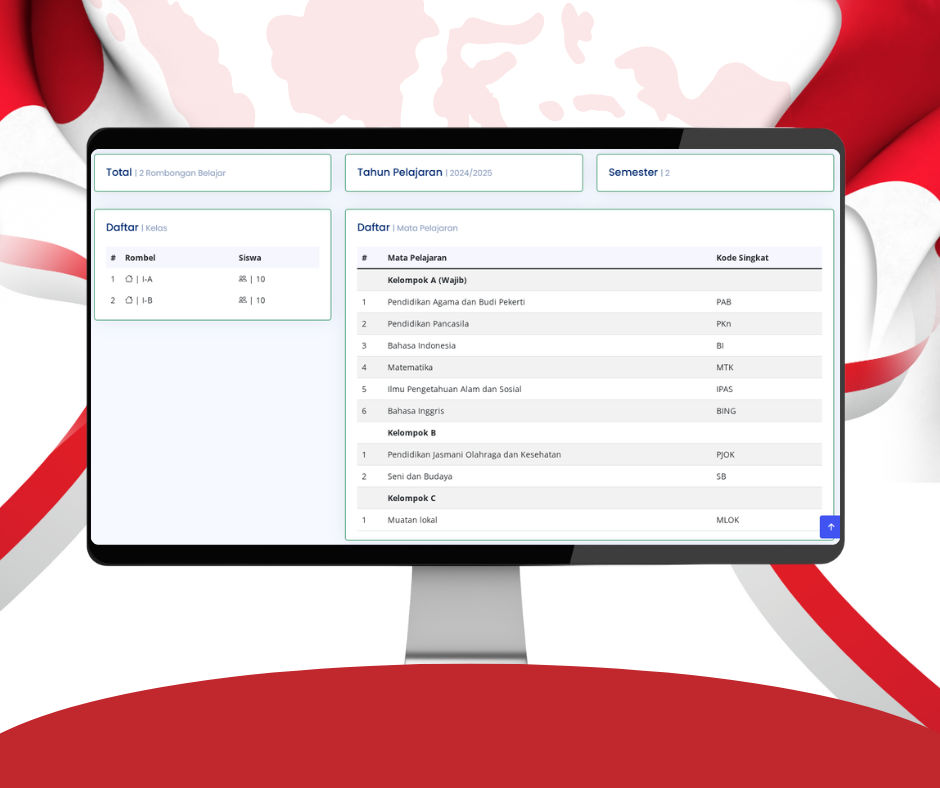Click the Bahasa Inggris subject row
This screenshot has height=788, width=940.
(417, 411)
